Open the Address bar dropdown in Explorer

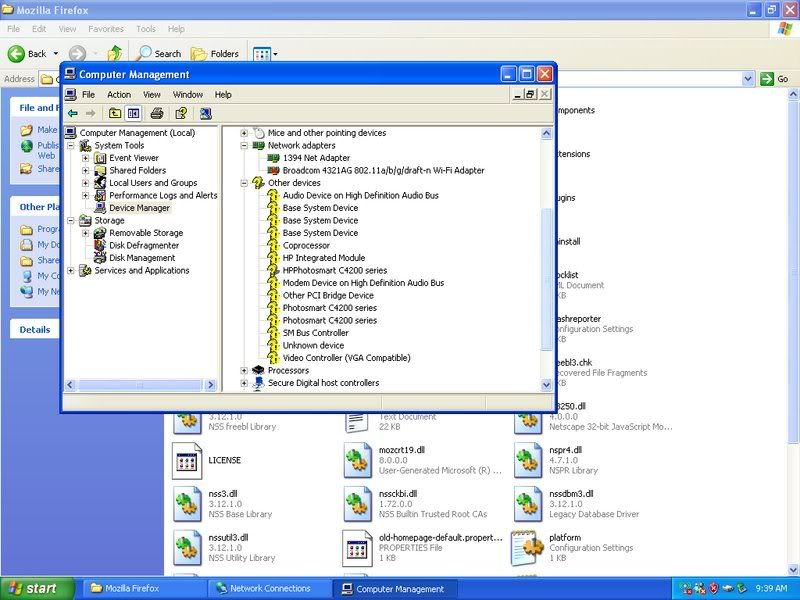pyautogui.click(x=747, y=79)
